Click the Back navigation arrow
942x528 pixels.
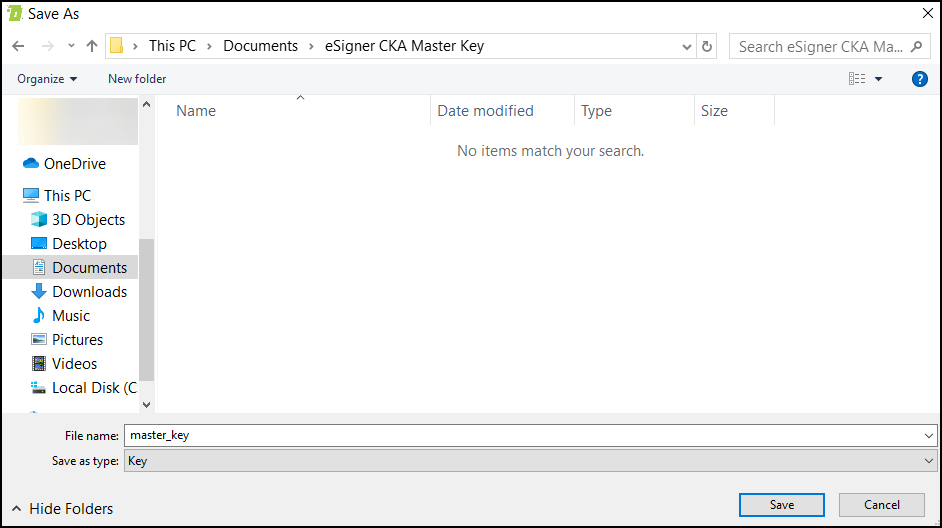(x=18, y=46)
